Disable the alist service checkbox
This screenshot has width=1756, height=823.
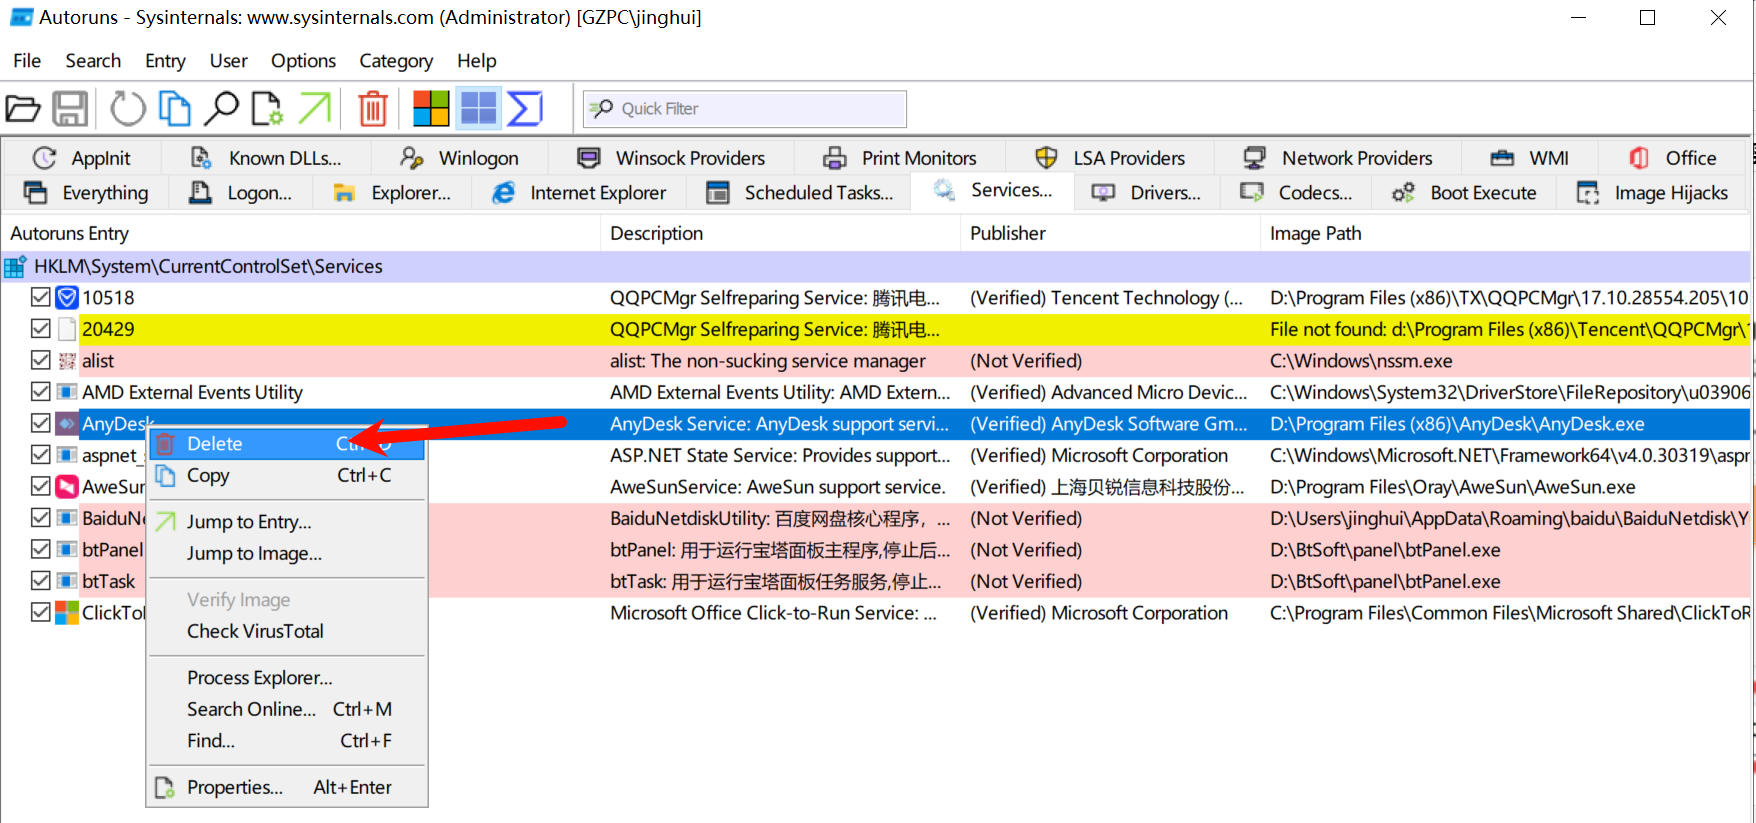[x=41, y=360]
